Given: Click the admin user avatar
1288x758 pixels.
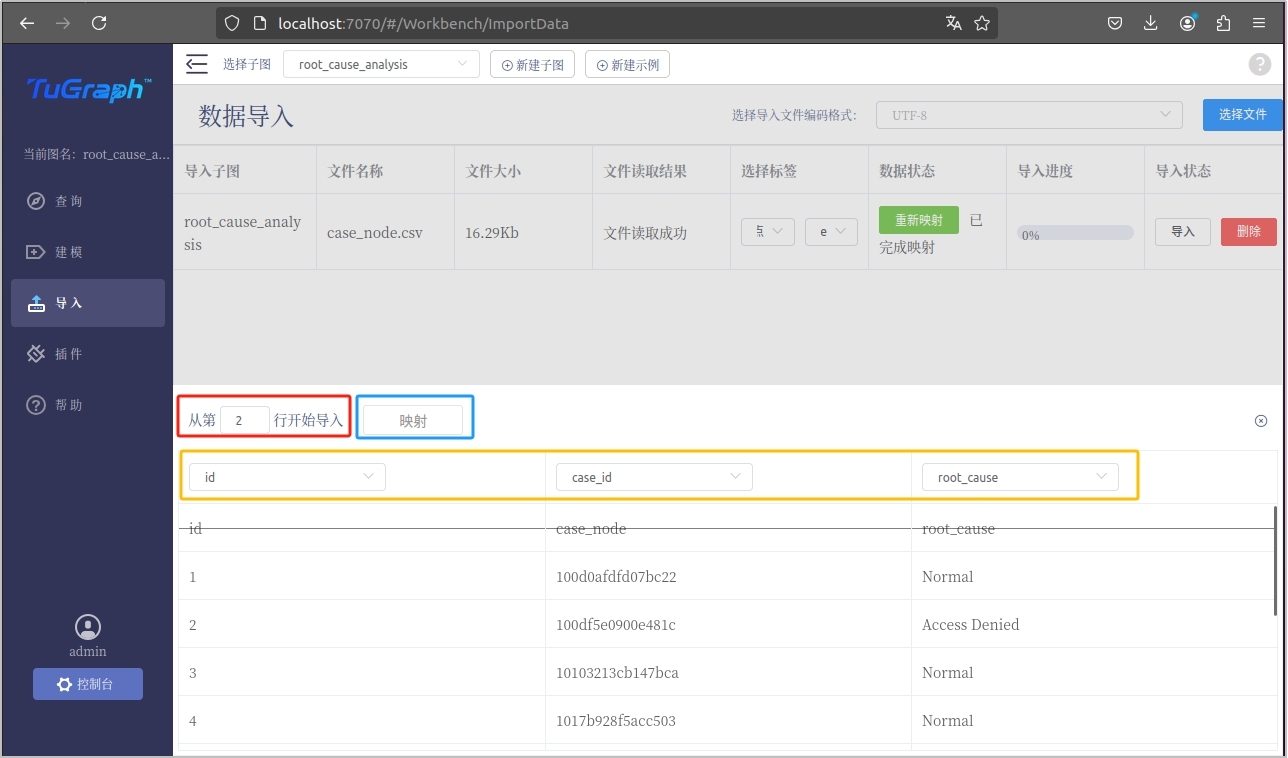Looking at the screenshot, I should click(x=88, y=627).
